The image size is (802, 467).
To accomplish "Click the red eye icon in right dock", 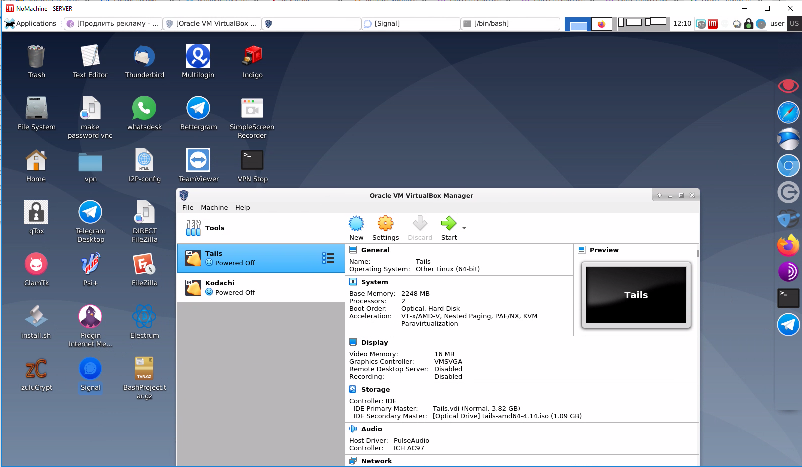I will tap(788, 86).
